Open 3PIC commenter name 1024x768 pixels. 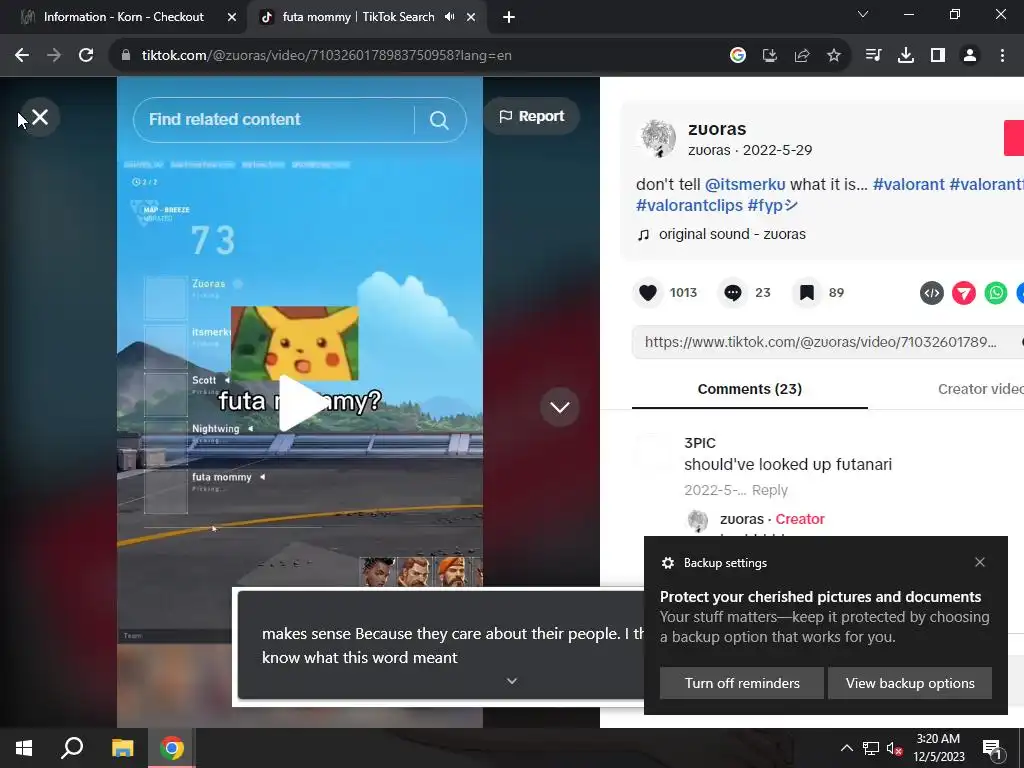pos(699,443)
